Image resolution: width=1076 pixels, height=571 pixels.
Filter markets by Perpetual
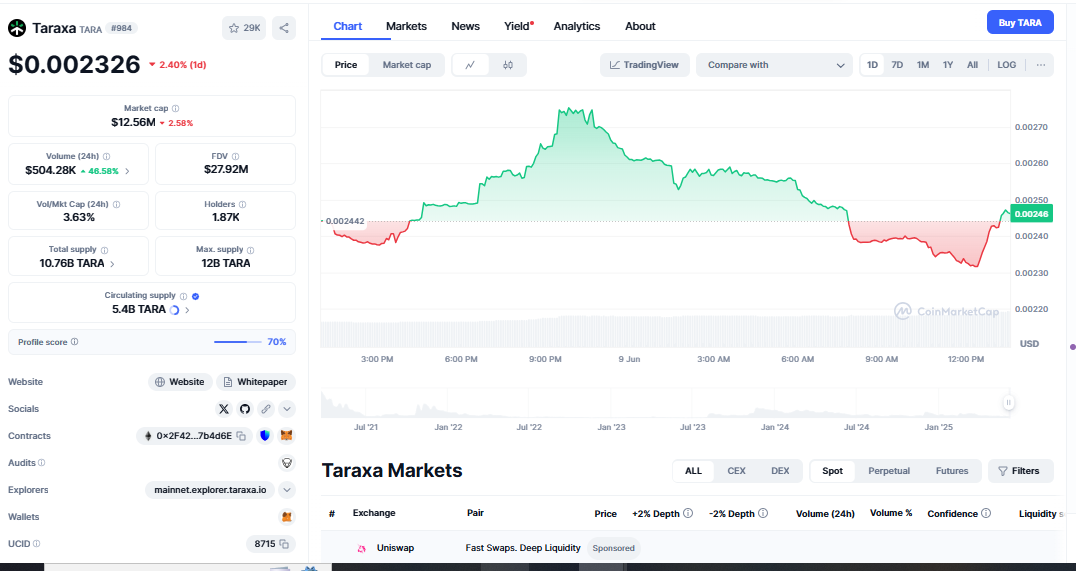point(889,471)
